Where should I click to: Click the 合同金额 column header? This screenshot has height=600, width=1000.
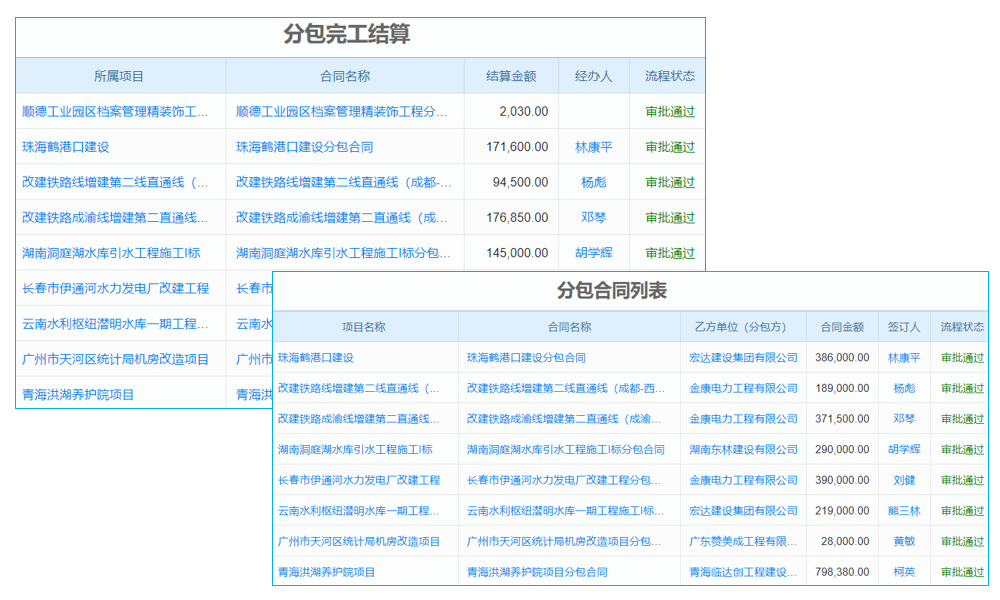(x=842, y=326)
